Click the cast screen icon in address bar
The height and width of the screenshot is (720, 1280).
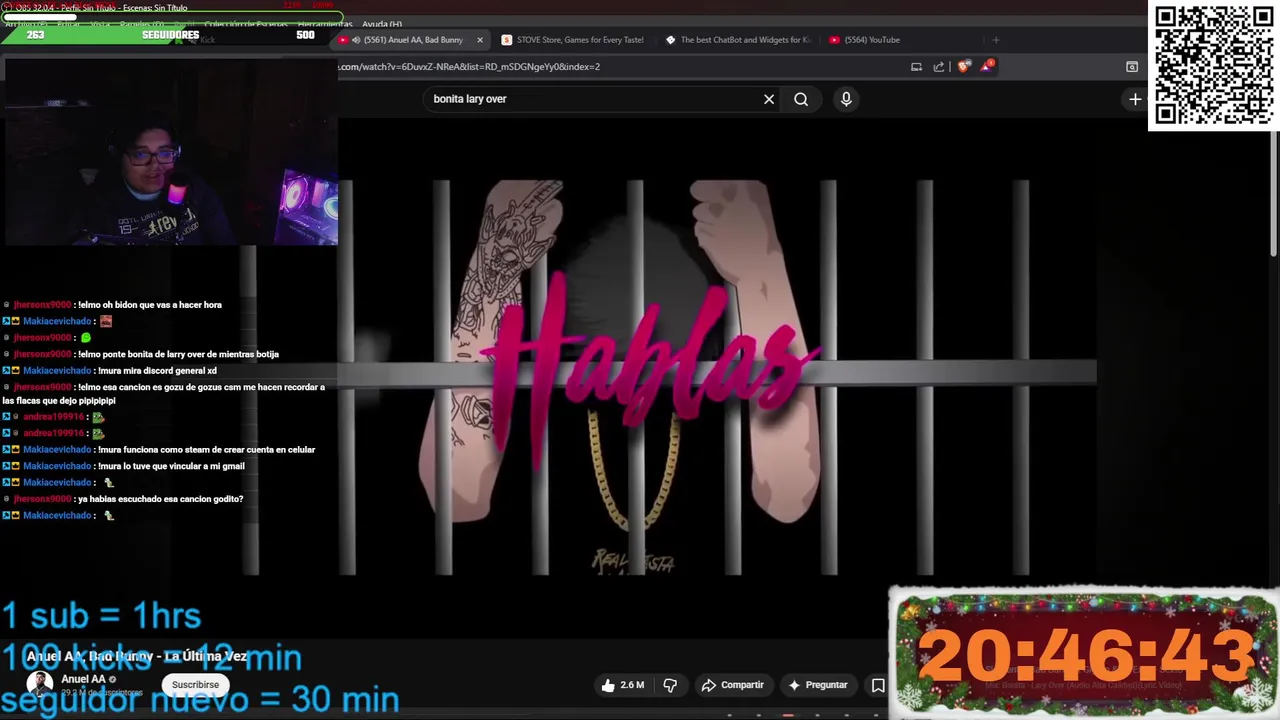(916, 67)
